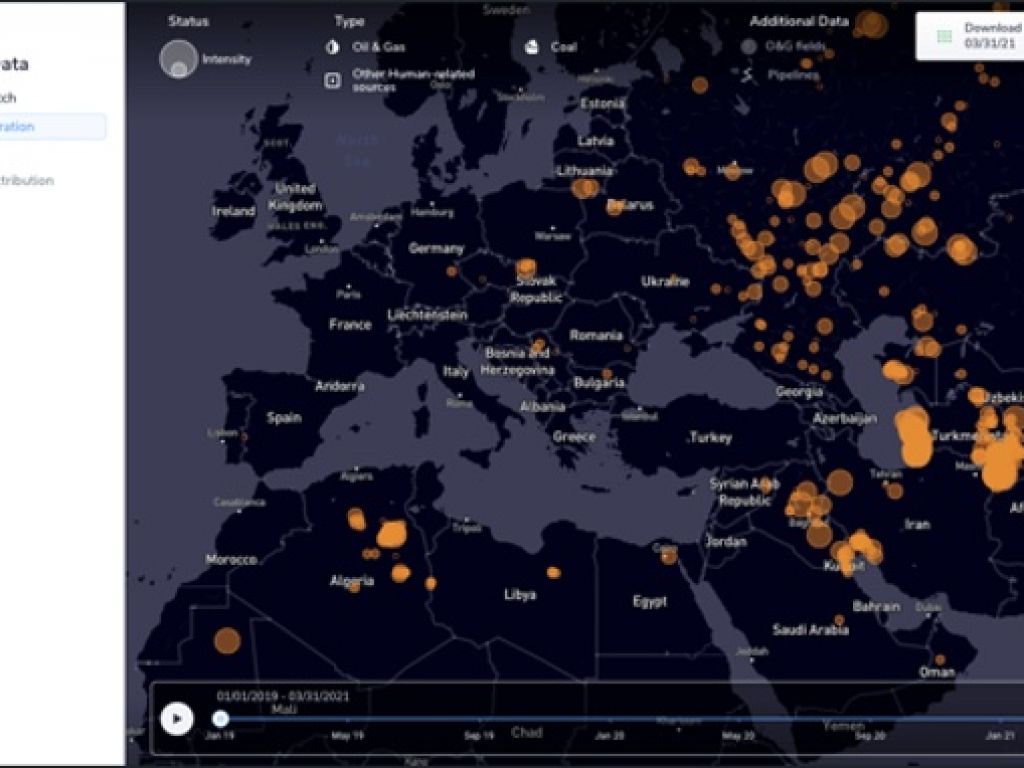1024x768 pixels.
Task: Select the highlighted sidebar menu item
Action: click(52, 127)
